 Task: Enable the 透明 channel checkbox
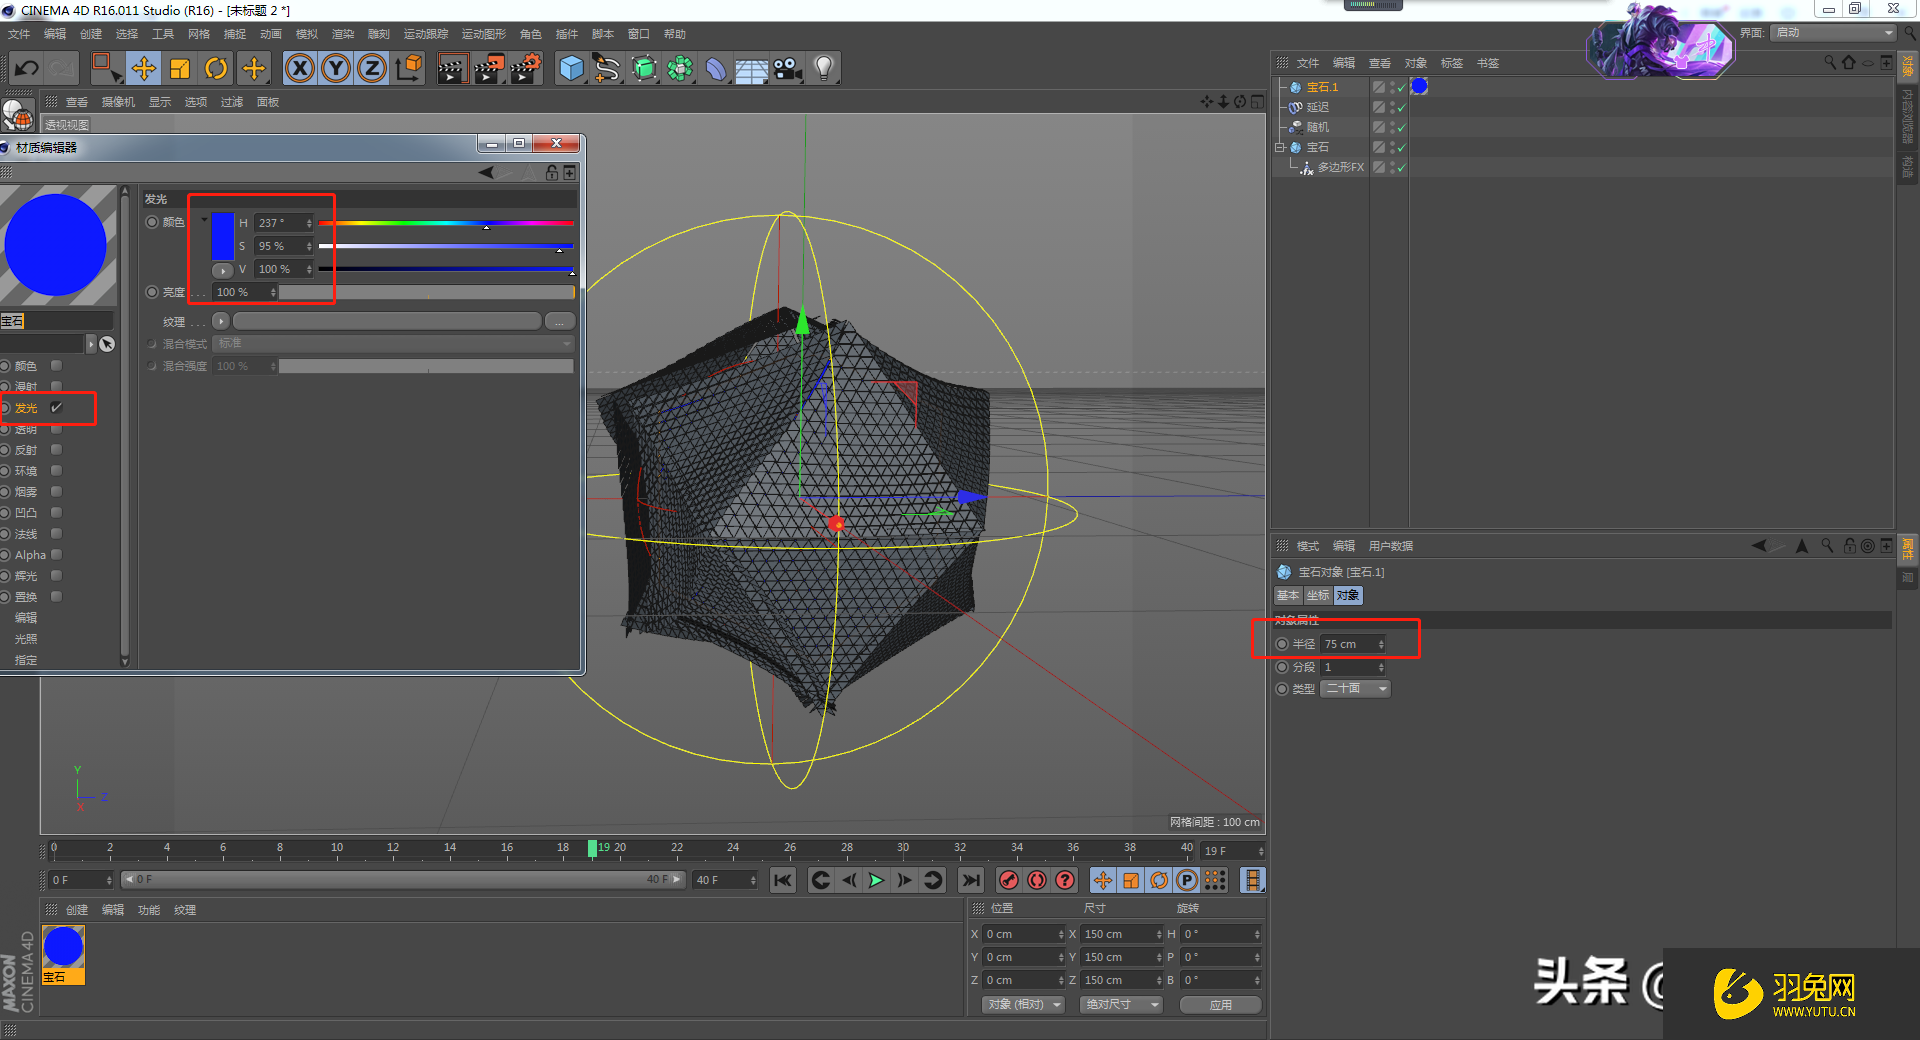[x=57, y=429]
